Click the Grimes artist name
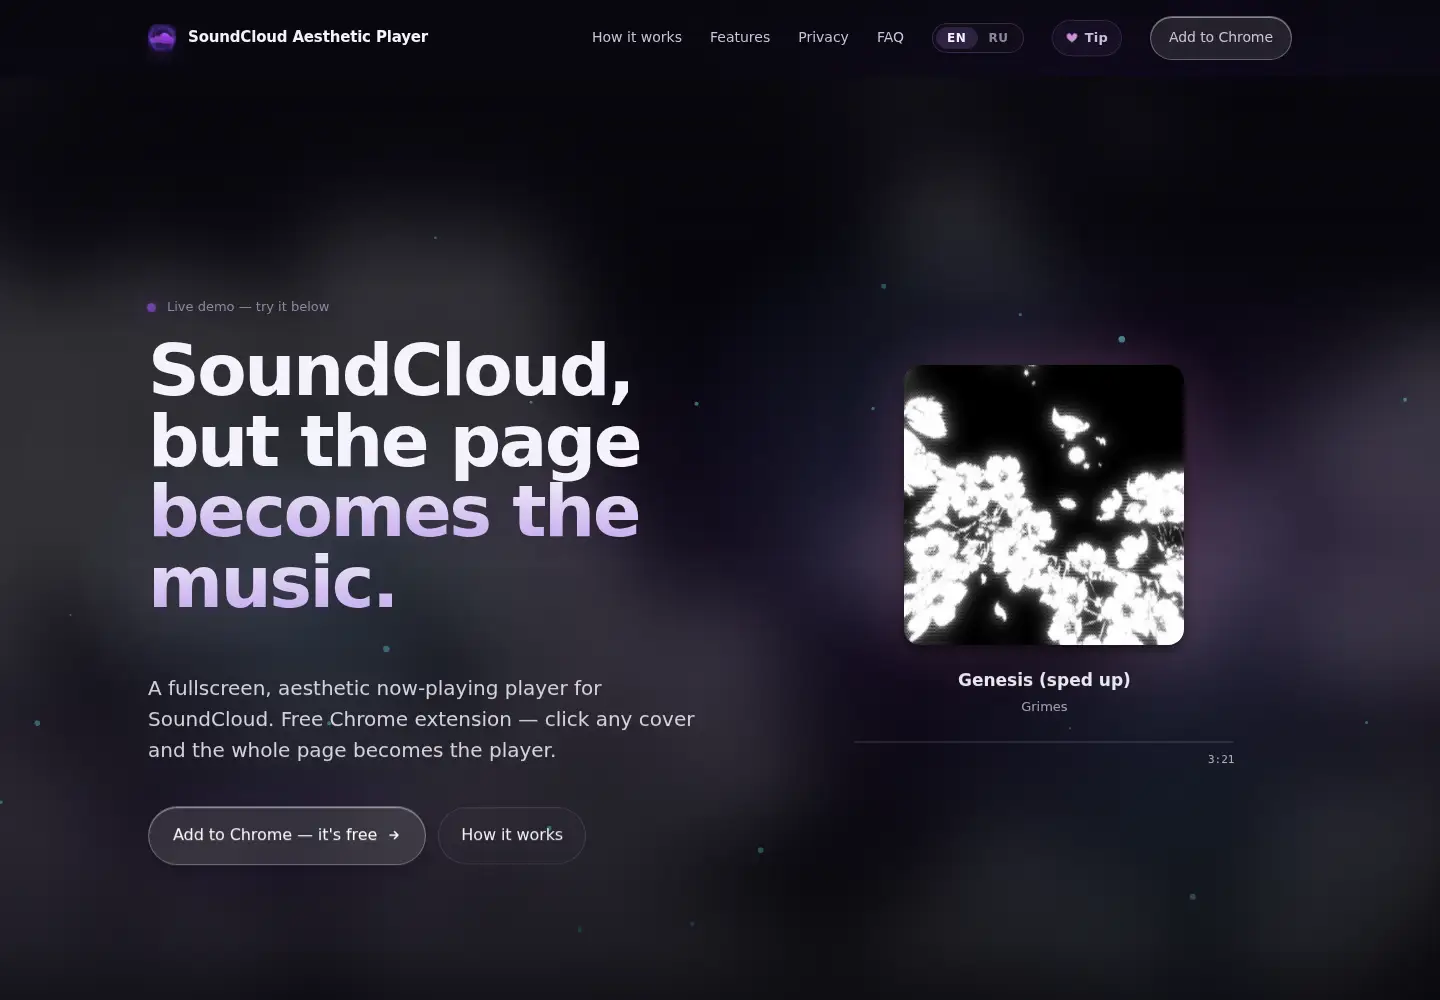Viewport: 1440px width, 1000px height. point(1044,707)
